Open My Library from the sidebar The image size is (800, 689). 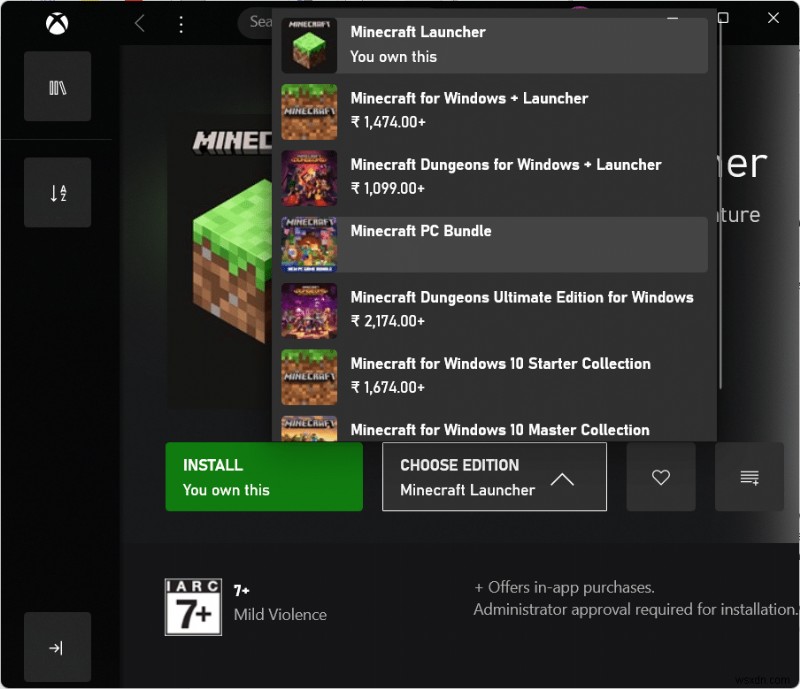[x=57, y=86]
